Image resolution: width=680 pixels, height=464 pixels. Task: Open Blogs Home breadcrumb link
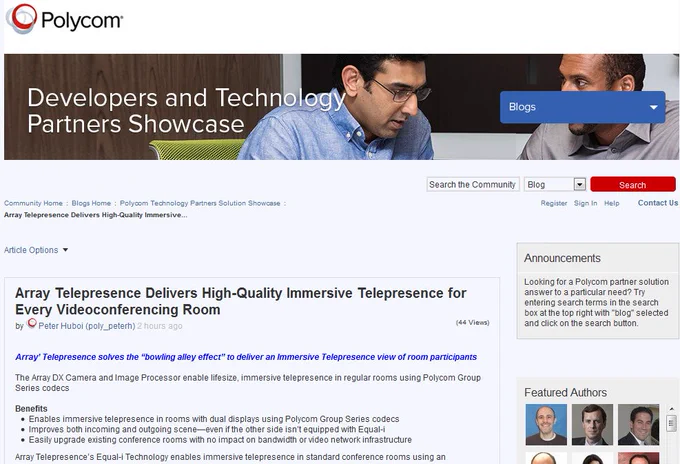tap(91, 203)
